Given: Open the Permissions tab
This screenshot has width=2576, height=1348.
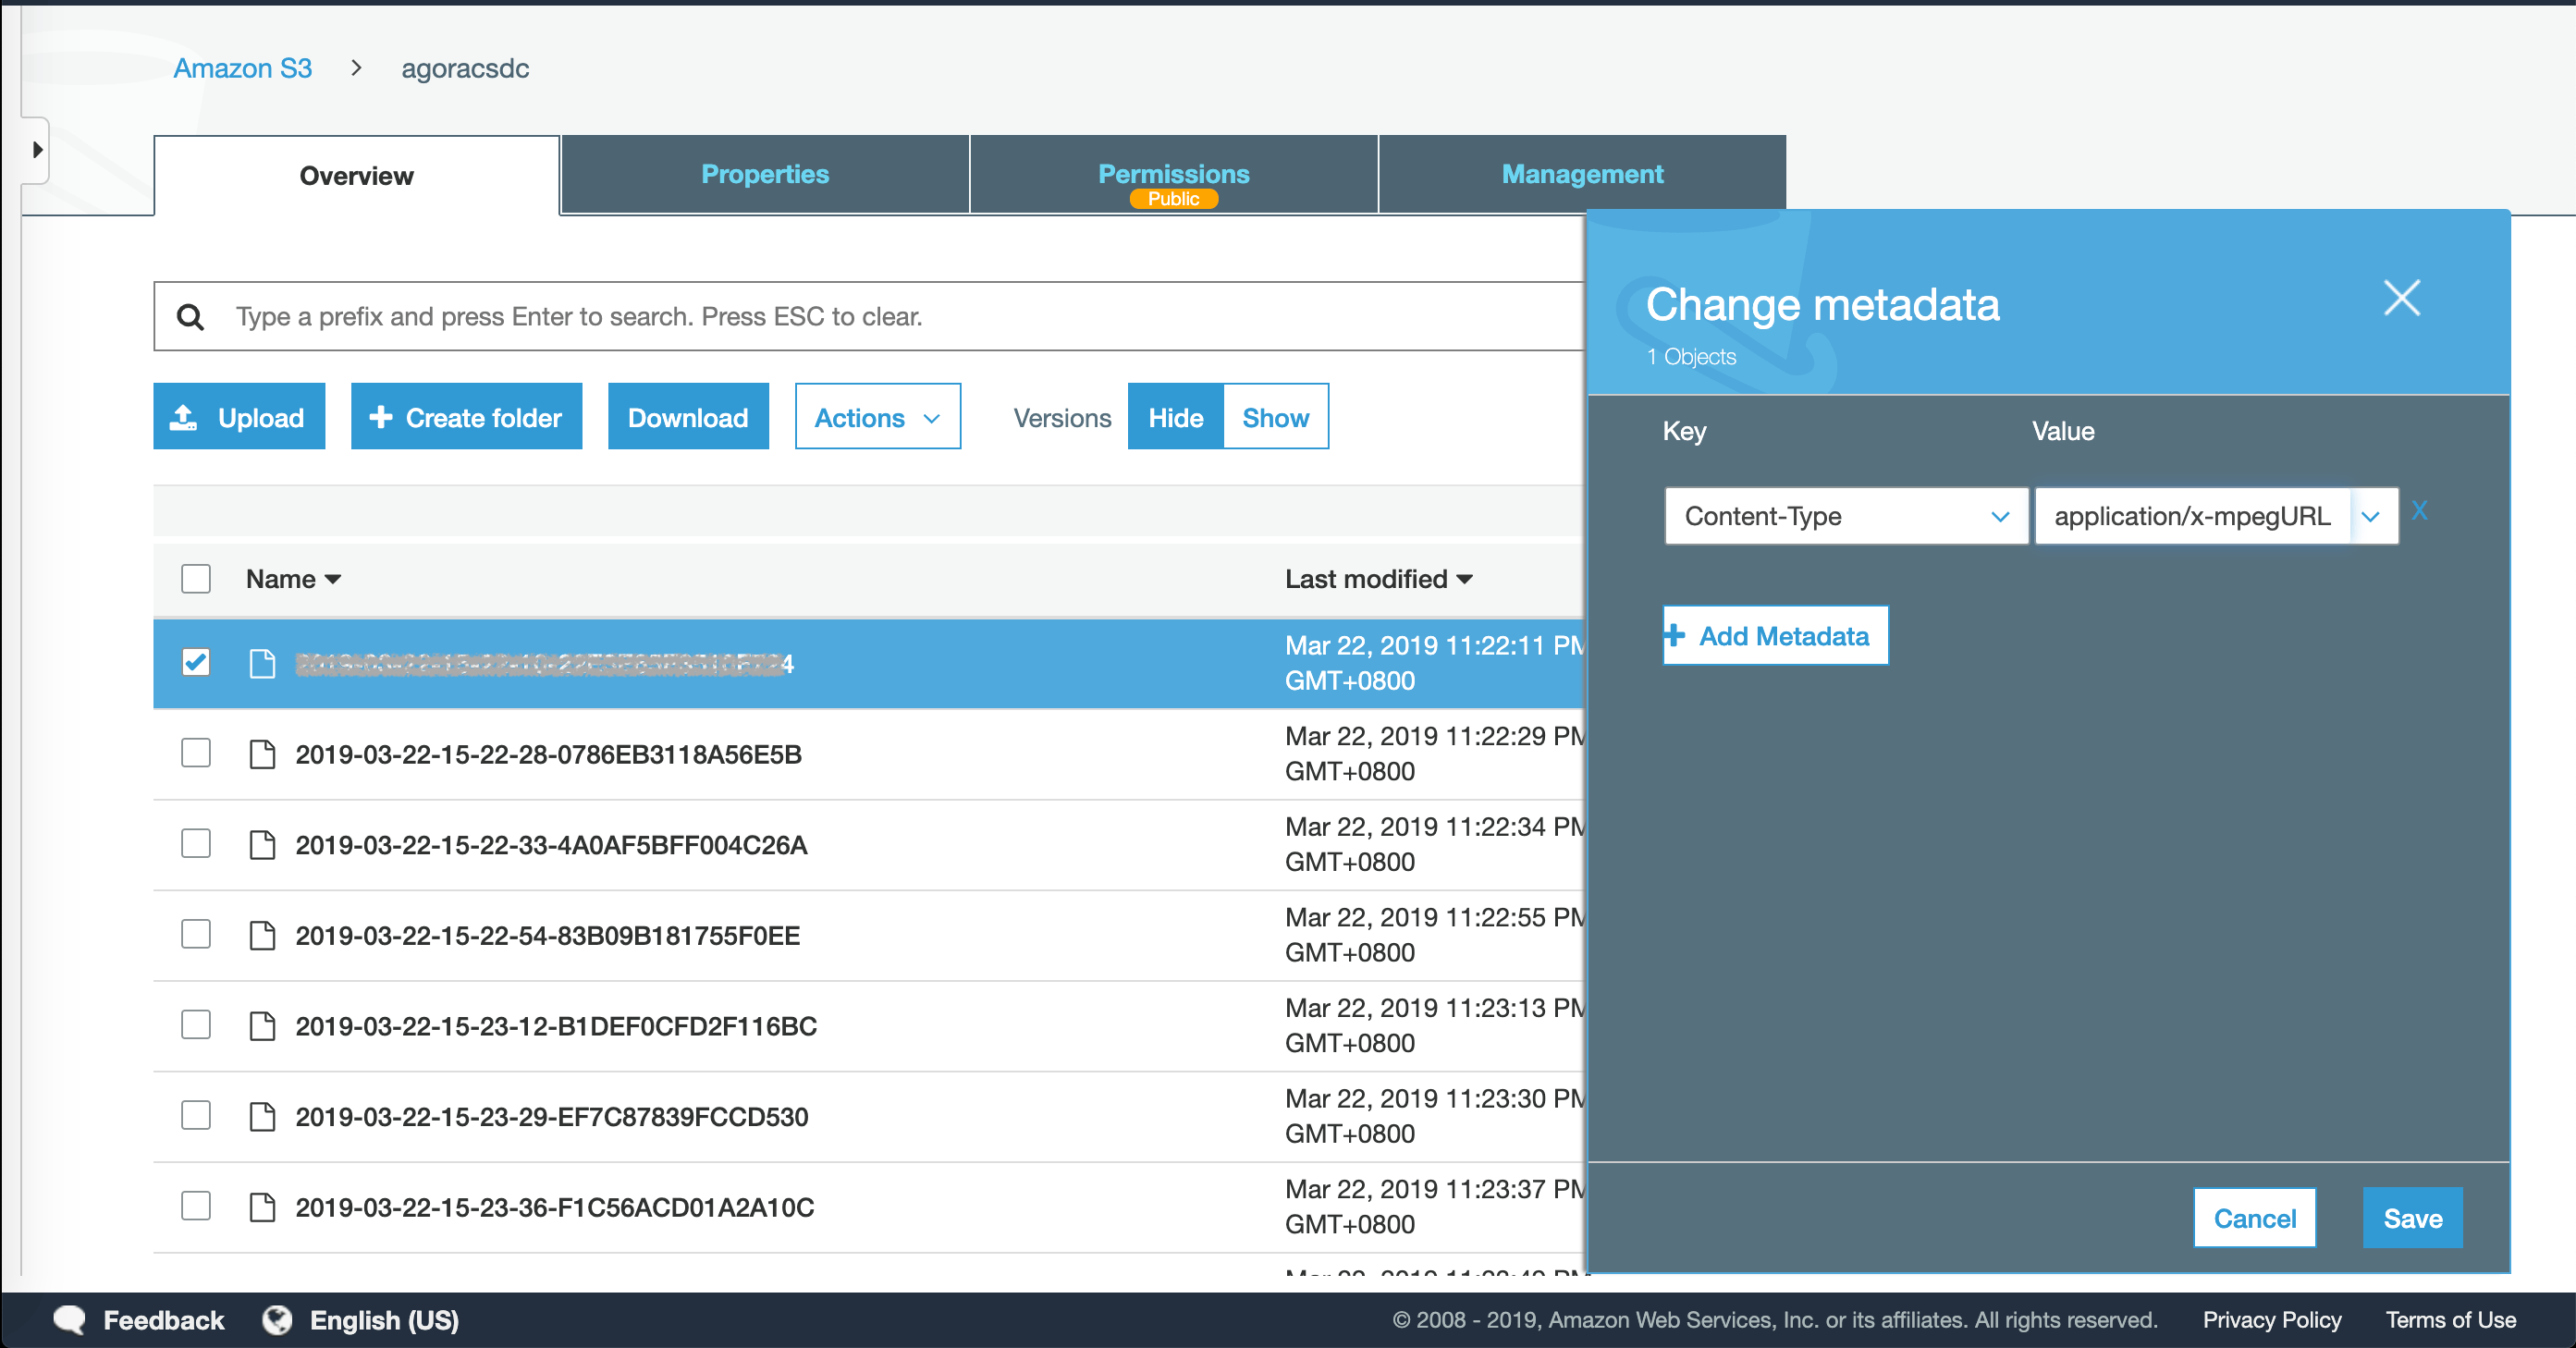Looking at the screenshot, I should 1173,175.
